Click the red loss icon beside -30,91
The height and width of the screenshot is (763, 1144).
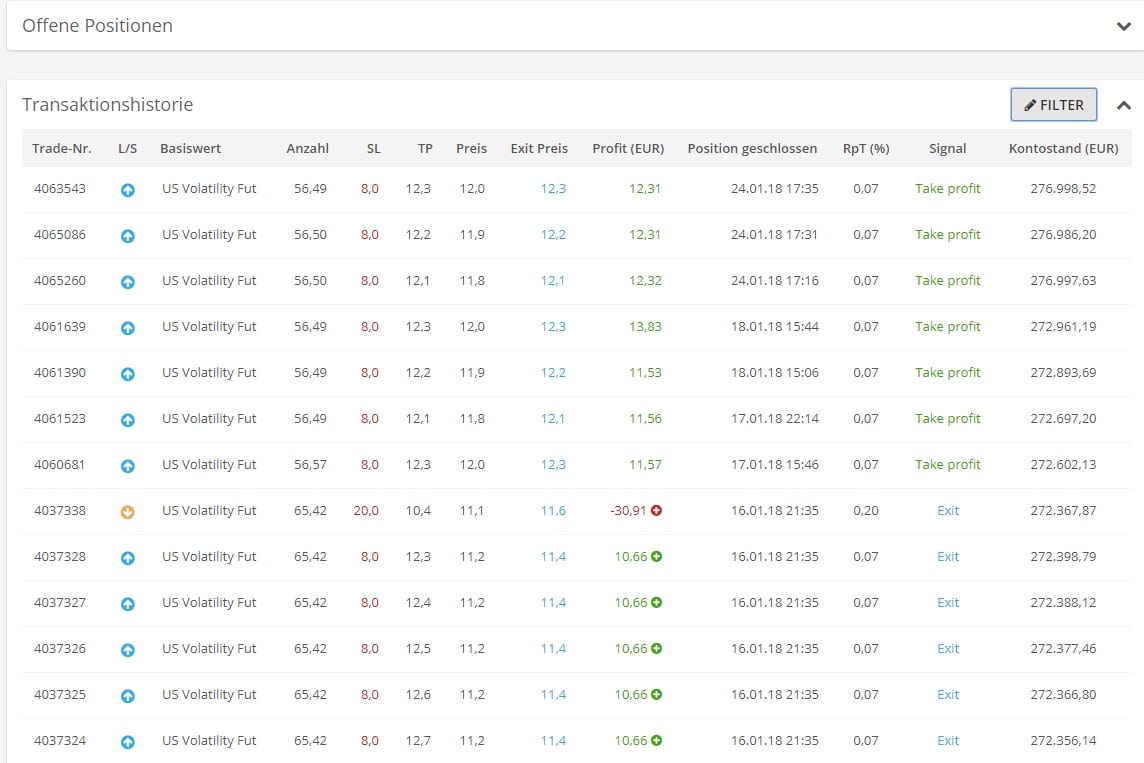pos(656,510)
